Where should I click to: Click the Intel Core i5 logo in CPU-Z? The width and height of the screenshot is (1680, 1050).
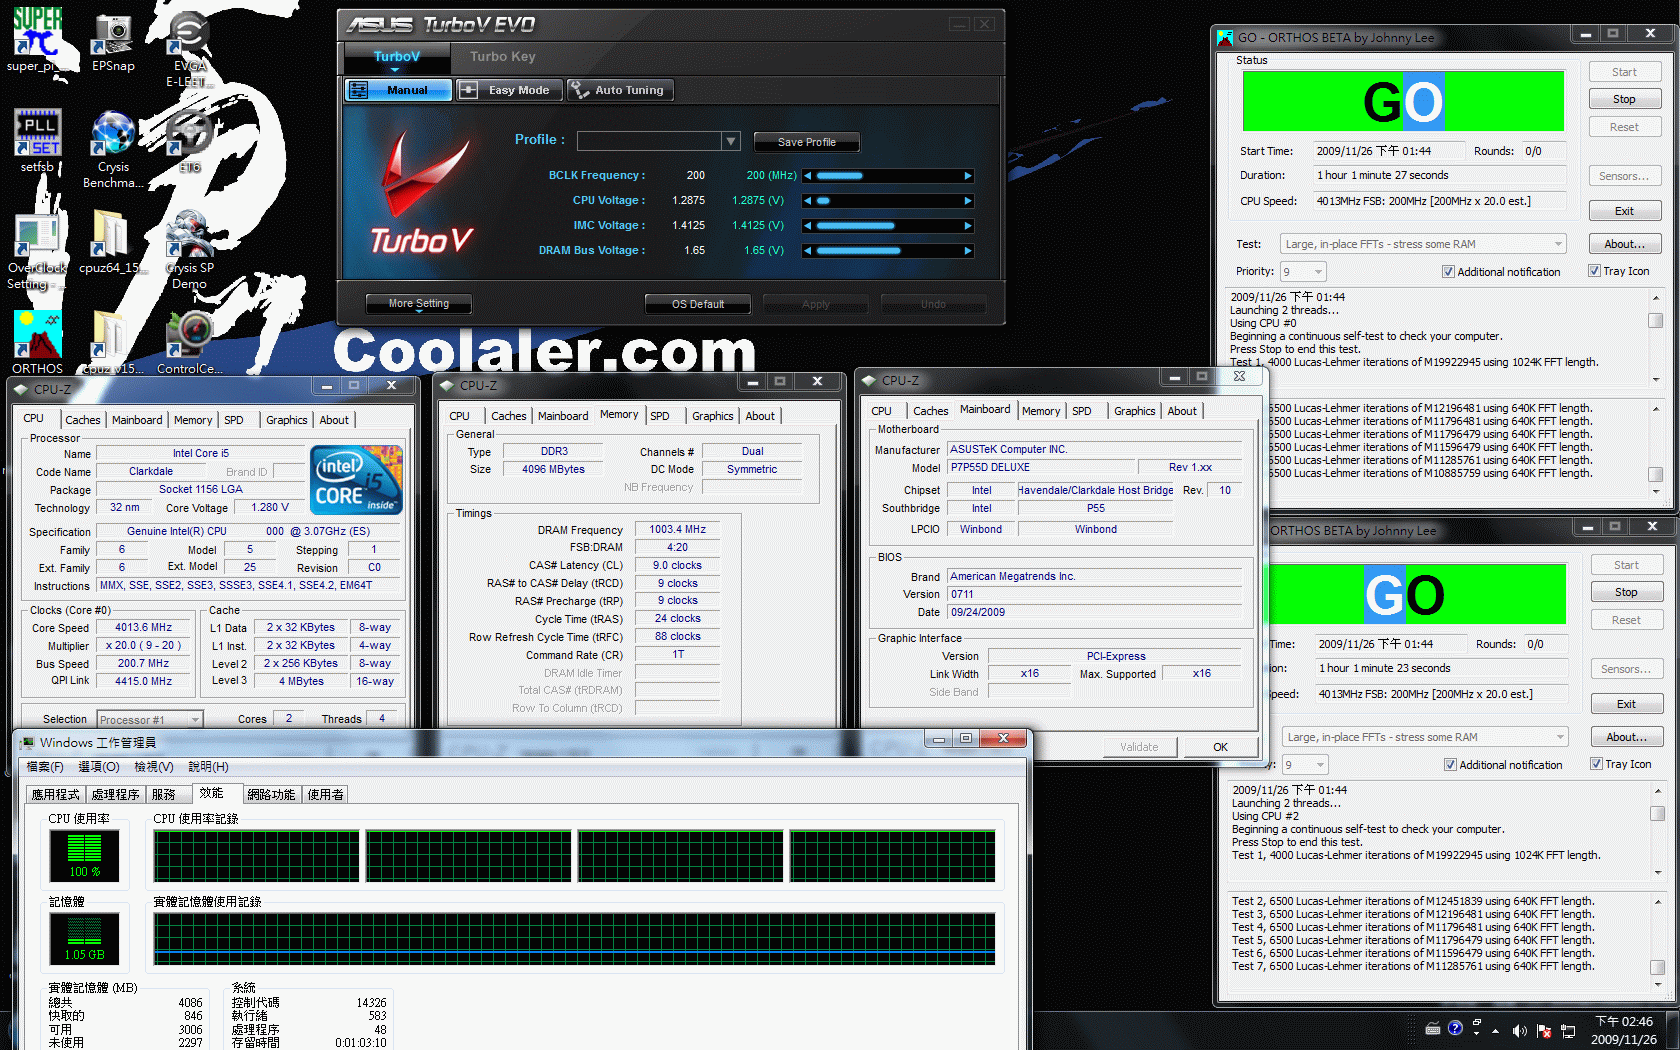[357, 480]
